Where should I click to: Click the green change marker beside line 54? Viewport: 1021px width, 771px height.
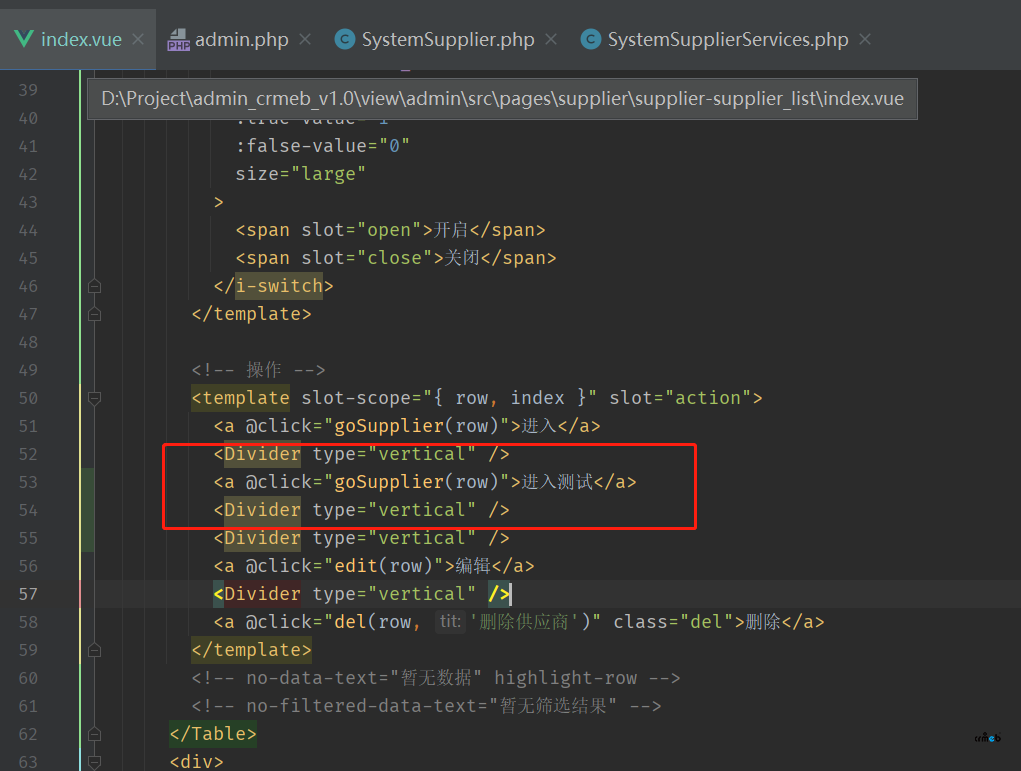pos(88,510)
